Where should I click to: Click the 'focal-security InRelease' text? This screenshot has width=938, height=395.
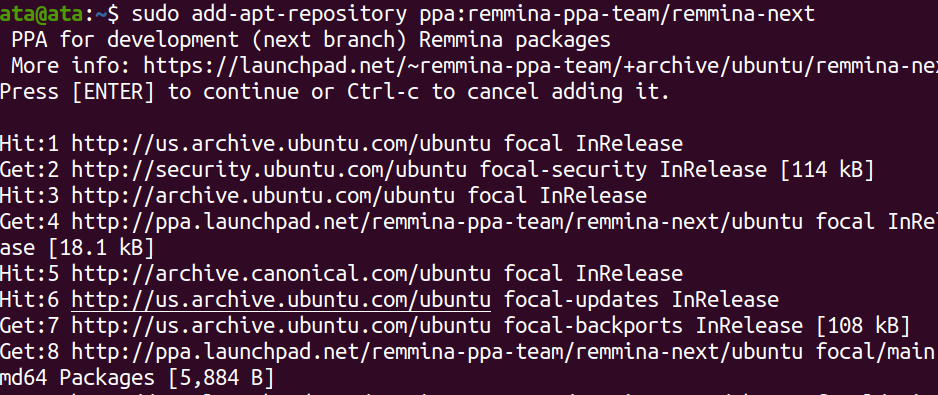tap(623, 170)
